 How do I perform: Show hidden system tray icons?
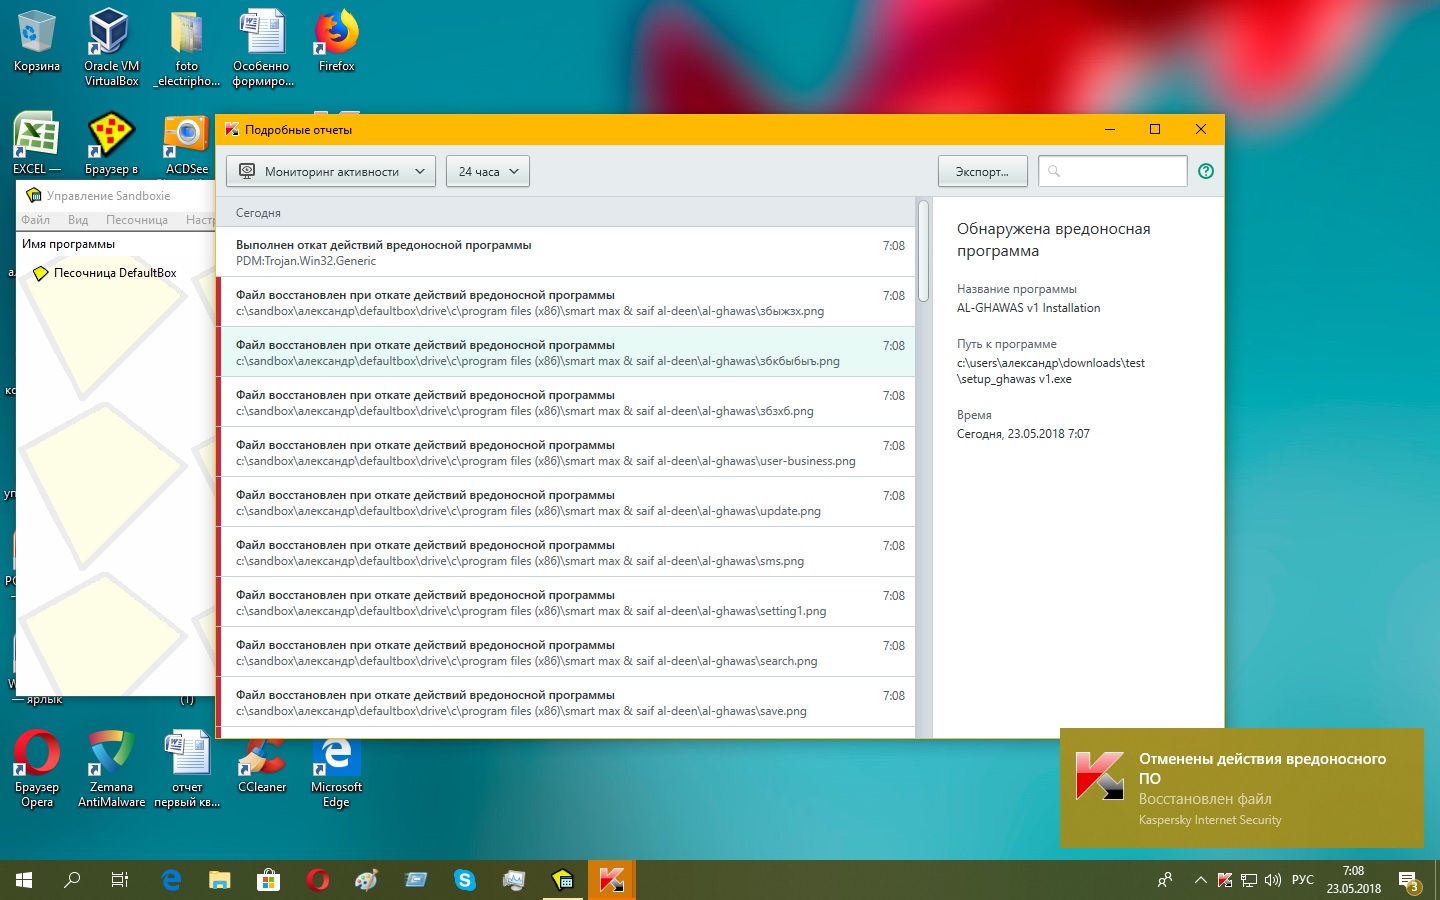click(1200, 880)
